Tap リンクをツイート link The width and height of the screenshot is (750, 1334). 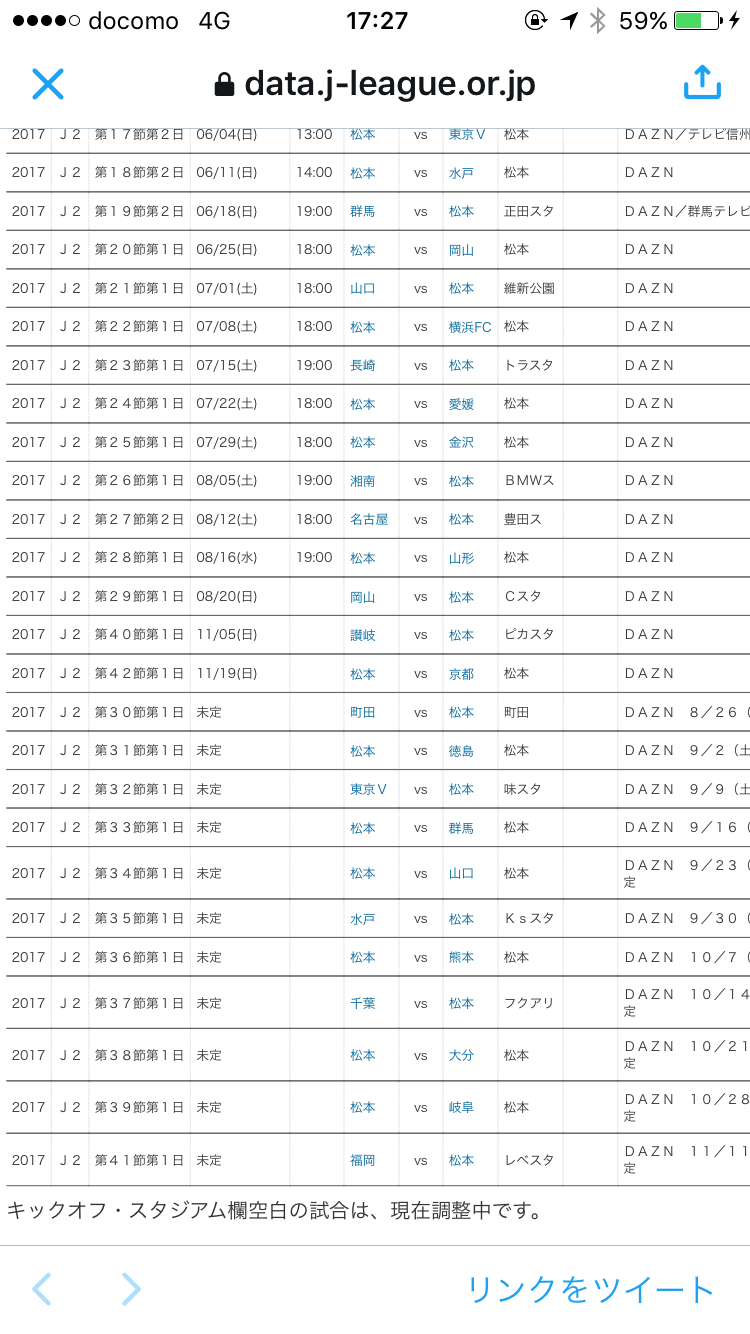[590, 1289]
